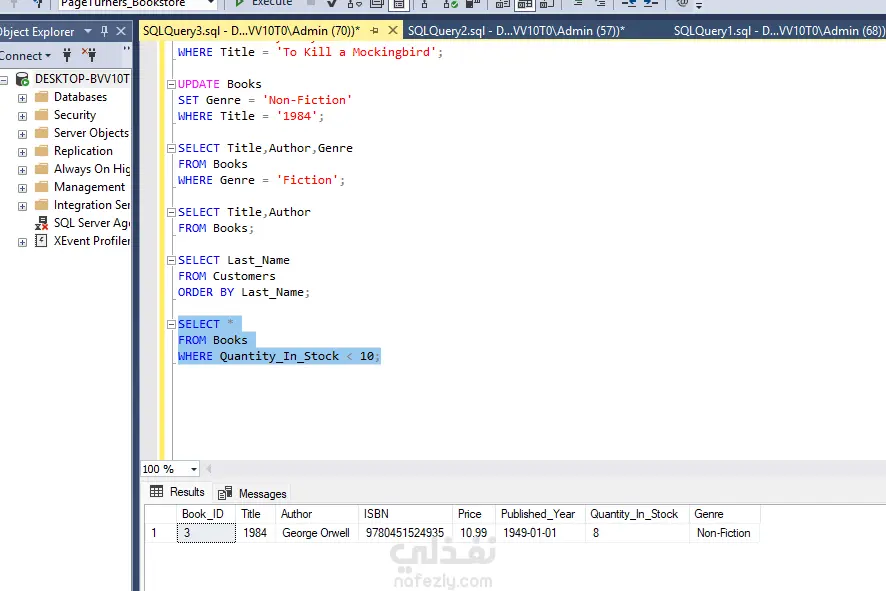Open the 100 % zoom dropdown arrow
Screen dimensions: 886x591
(194, 469)
